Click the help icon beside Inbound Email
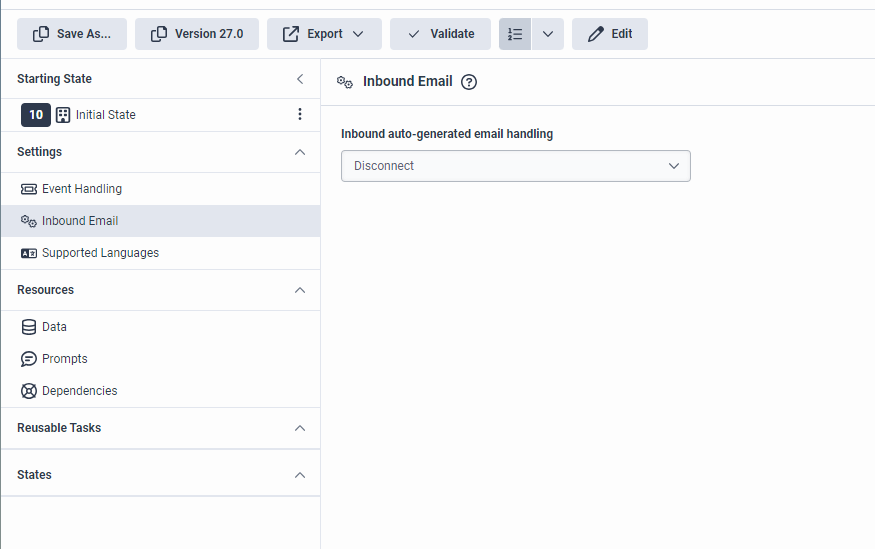 point(469,82)
